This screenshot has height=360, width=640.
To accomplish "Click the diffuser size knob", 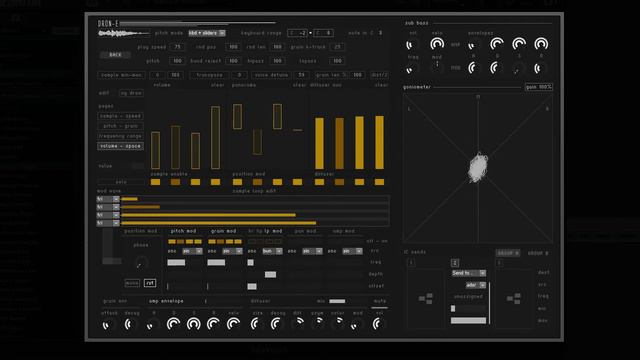I will pos(257,324).
